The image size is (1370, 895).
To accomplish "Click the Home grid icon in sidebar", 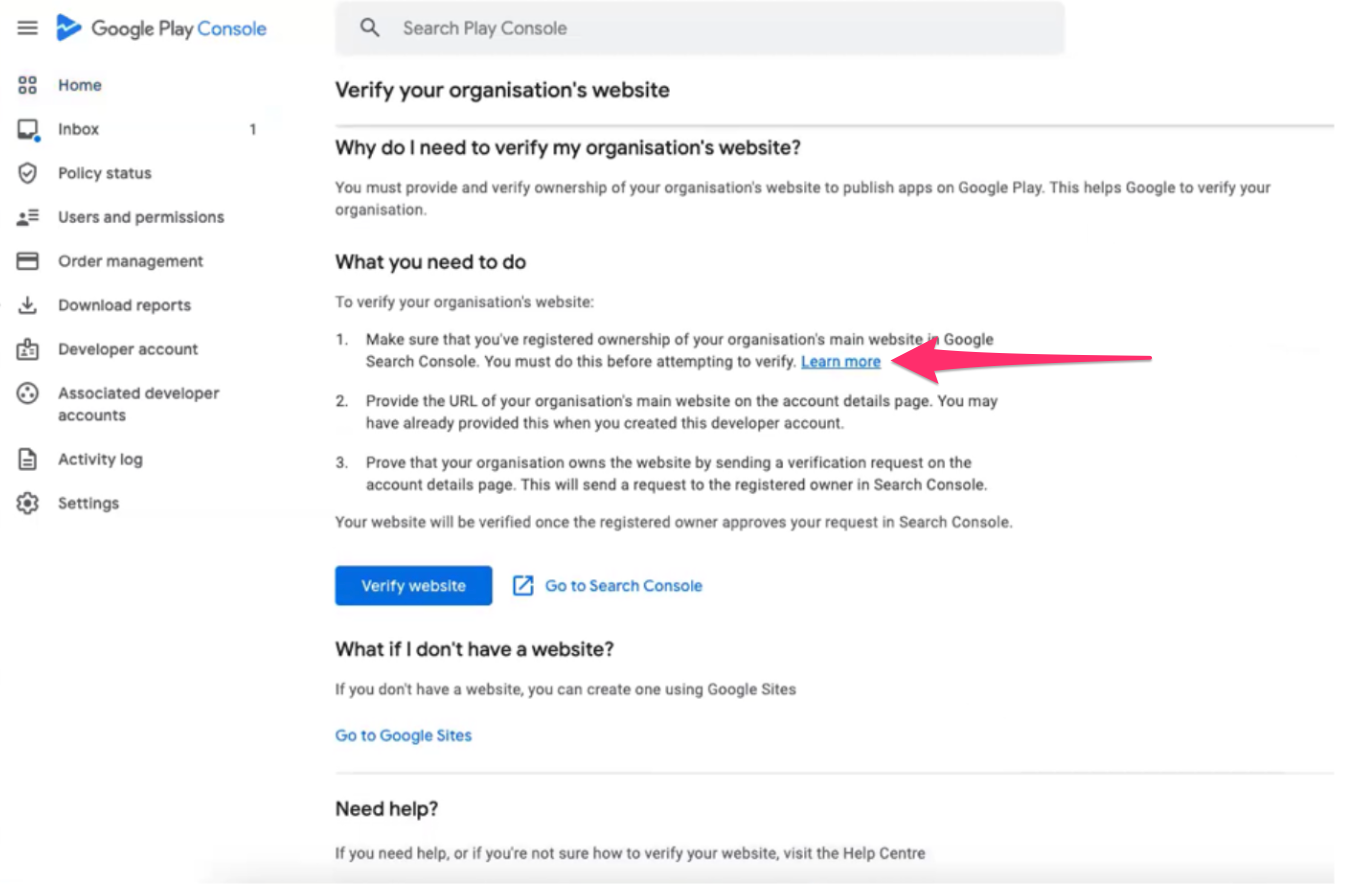I will pyautogui.click(x=28, y=85).
